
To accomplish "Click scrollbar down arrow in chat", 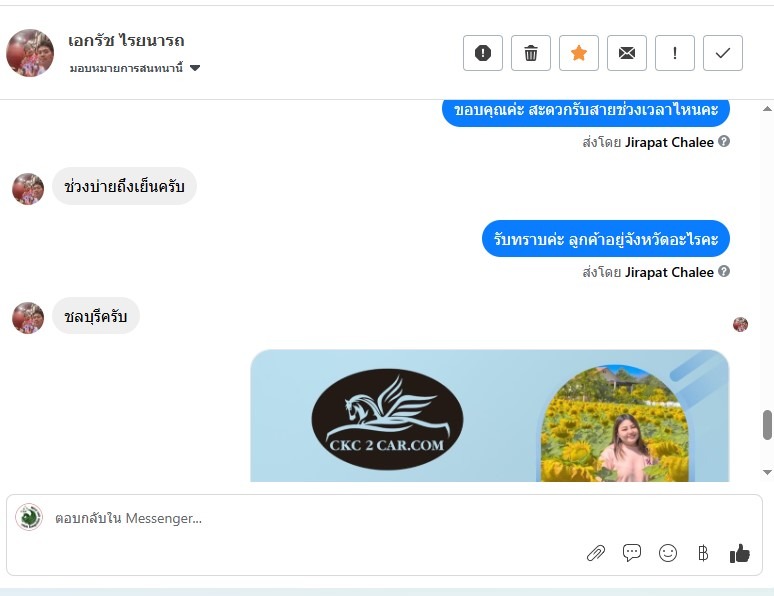I will coord(767,473).
